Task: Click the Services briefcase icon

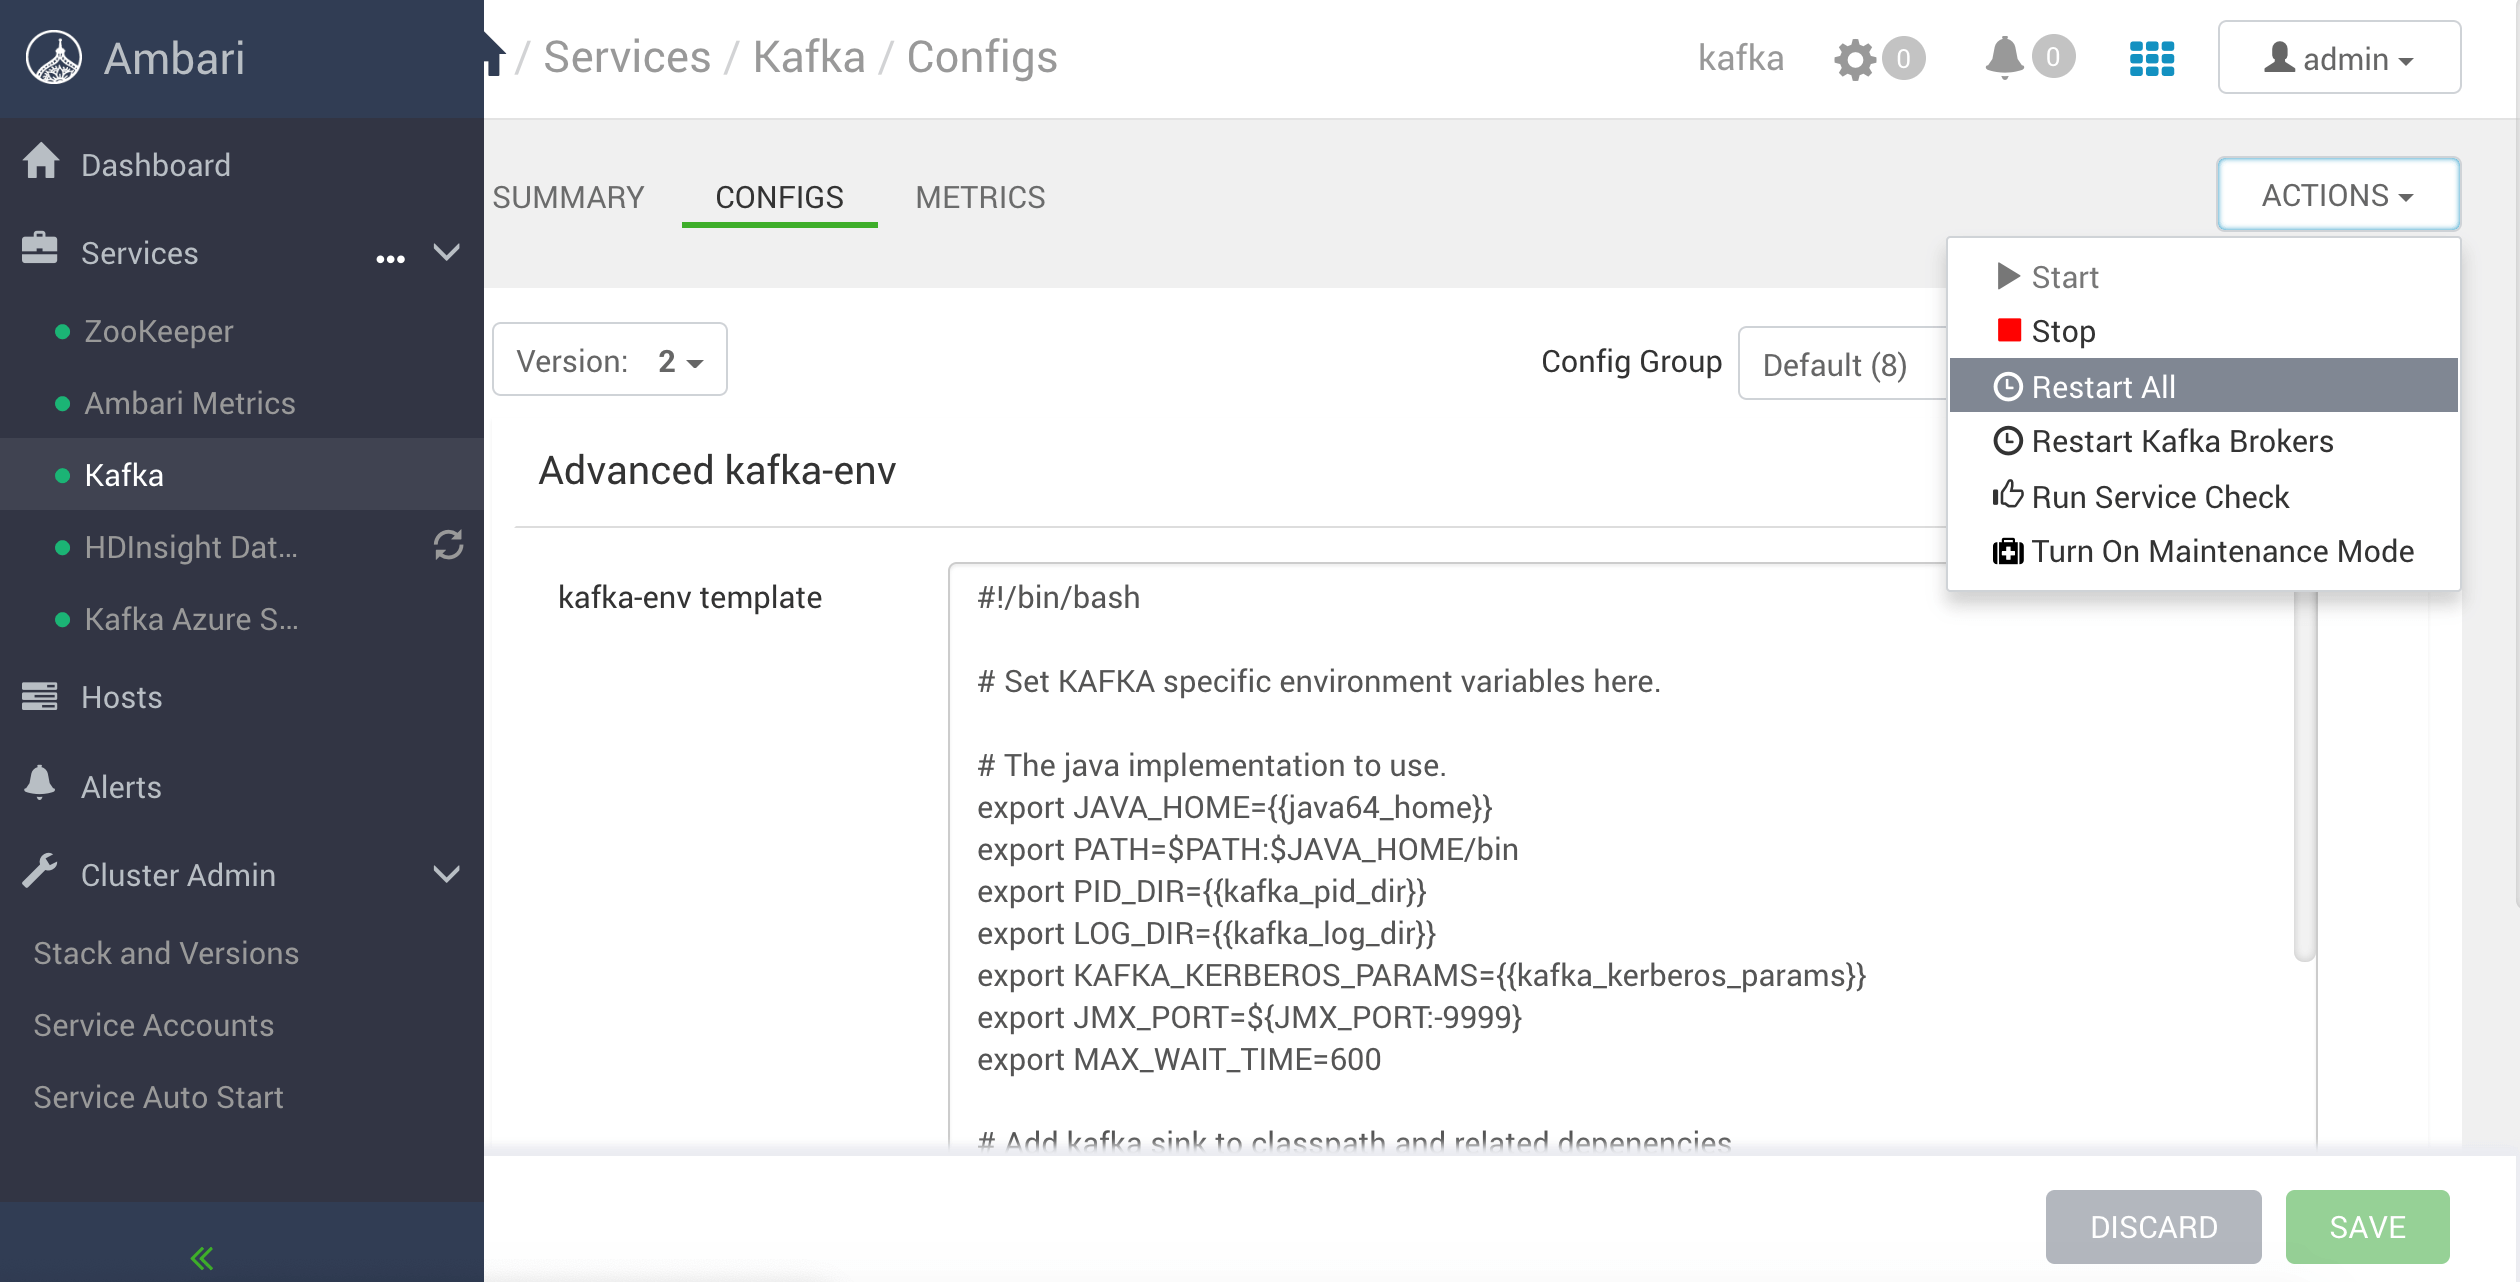Action: 40,248
